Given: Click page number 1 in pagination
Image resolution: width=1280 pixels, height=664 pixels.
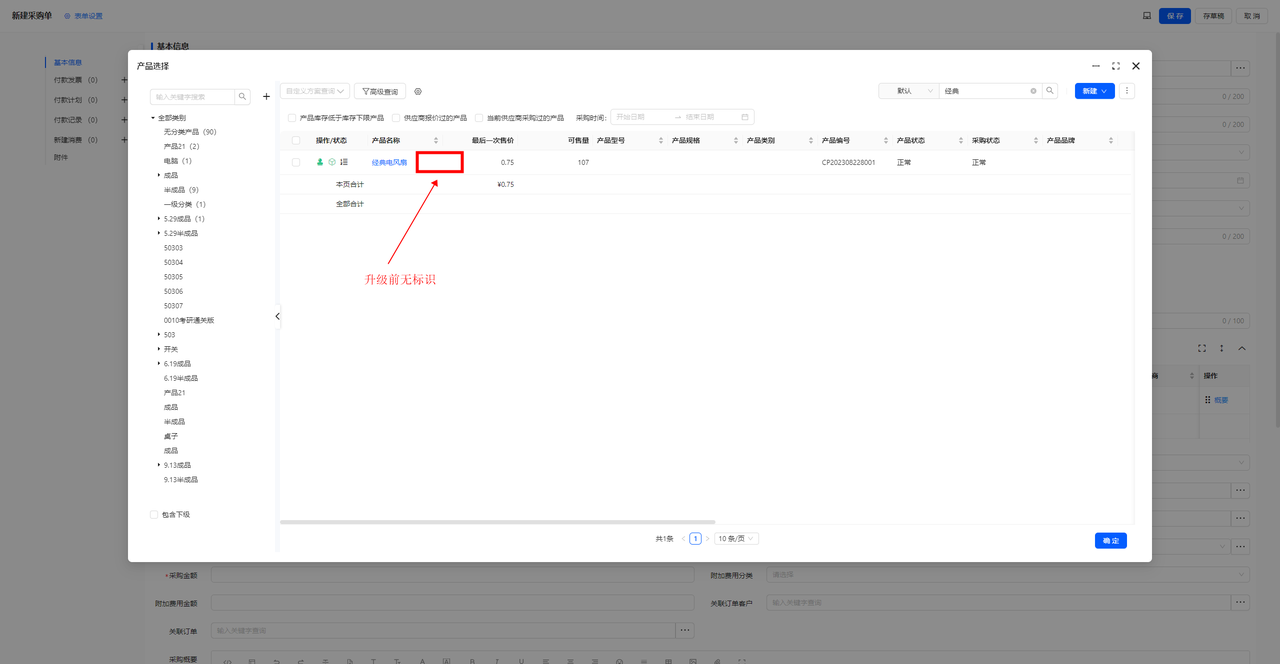Looking at the screenshot, I should (x=695, y=538).
